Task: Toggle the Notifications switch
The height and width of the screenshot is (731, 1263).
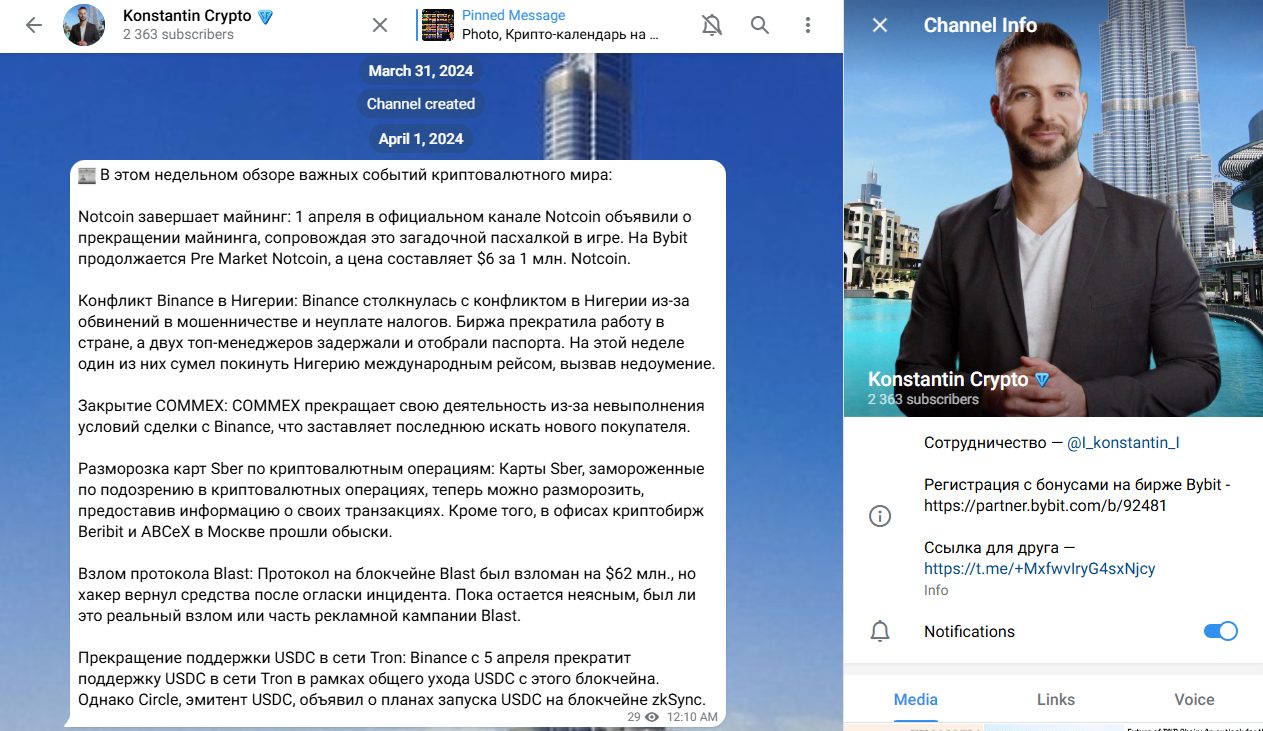Action: coord(1220,631)
